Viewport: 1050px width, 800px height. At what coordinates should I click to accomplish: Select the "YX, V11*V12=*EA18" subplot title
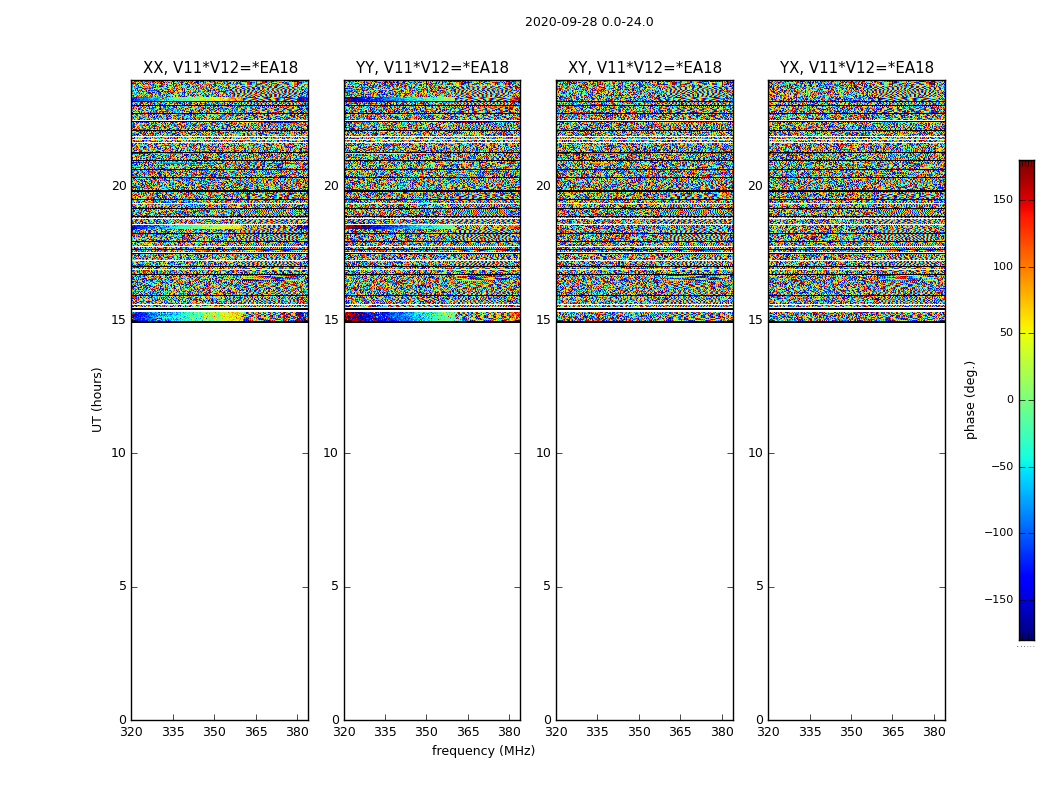tap(856, 68)
